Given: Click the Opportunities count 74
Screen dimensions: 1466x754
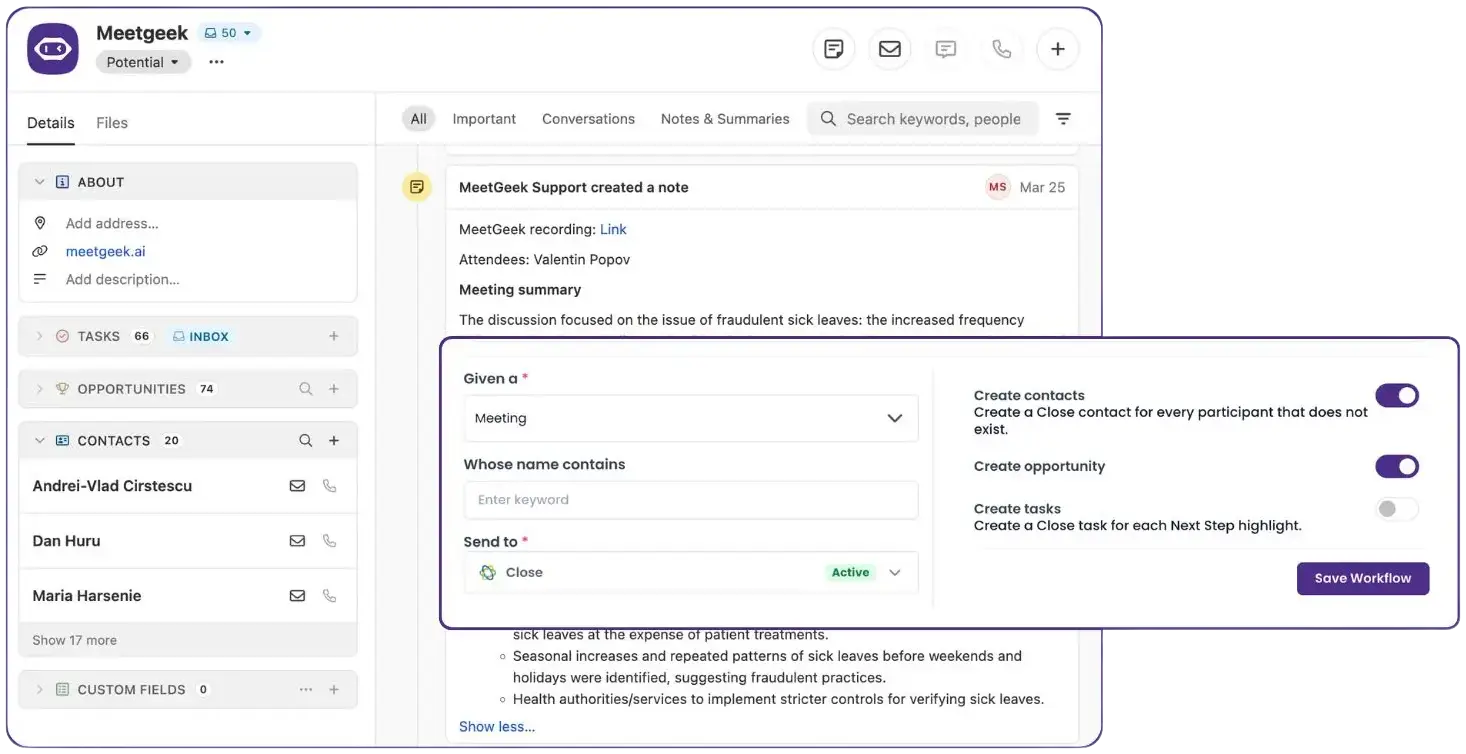Looking at the screenshot, I should pyautogui.click(x=207, y=389).
